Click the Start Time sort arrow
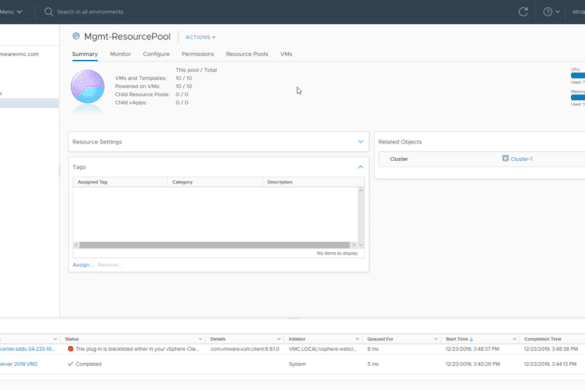This screenshot has width=585, height=390. pos(471,339)
